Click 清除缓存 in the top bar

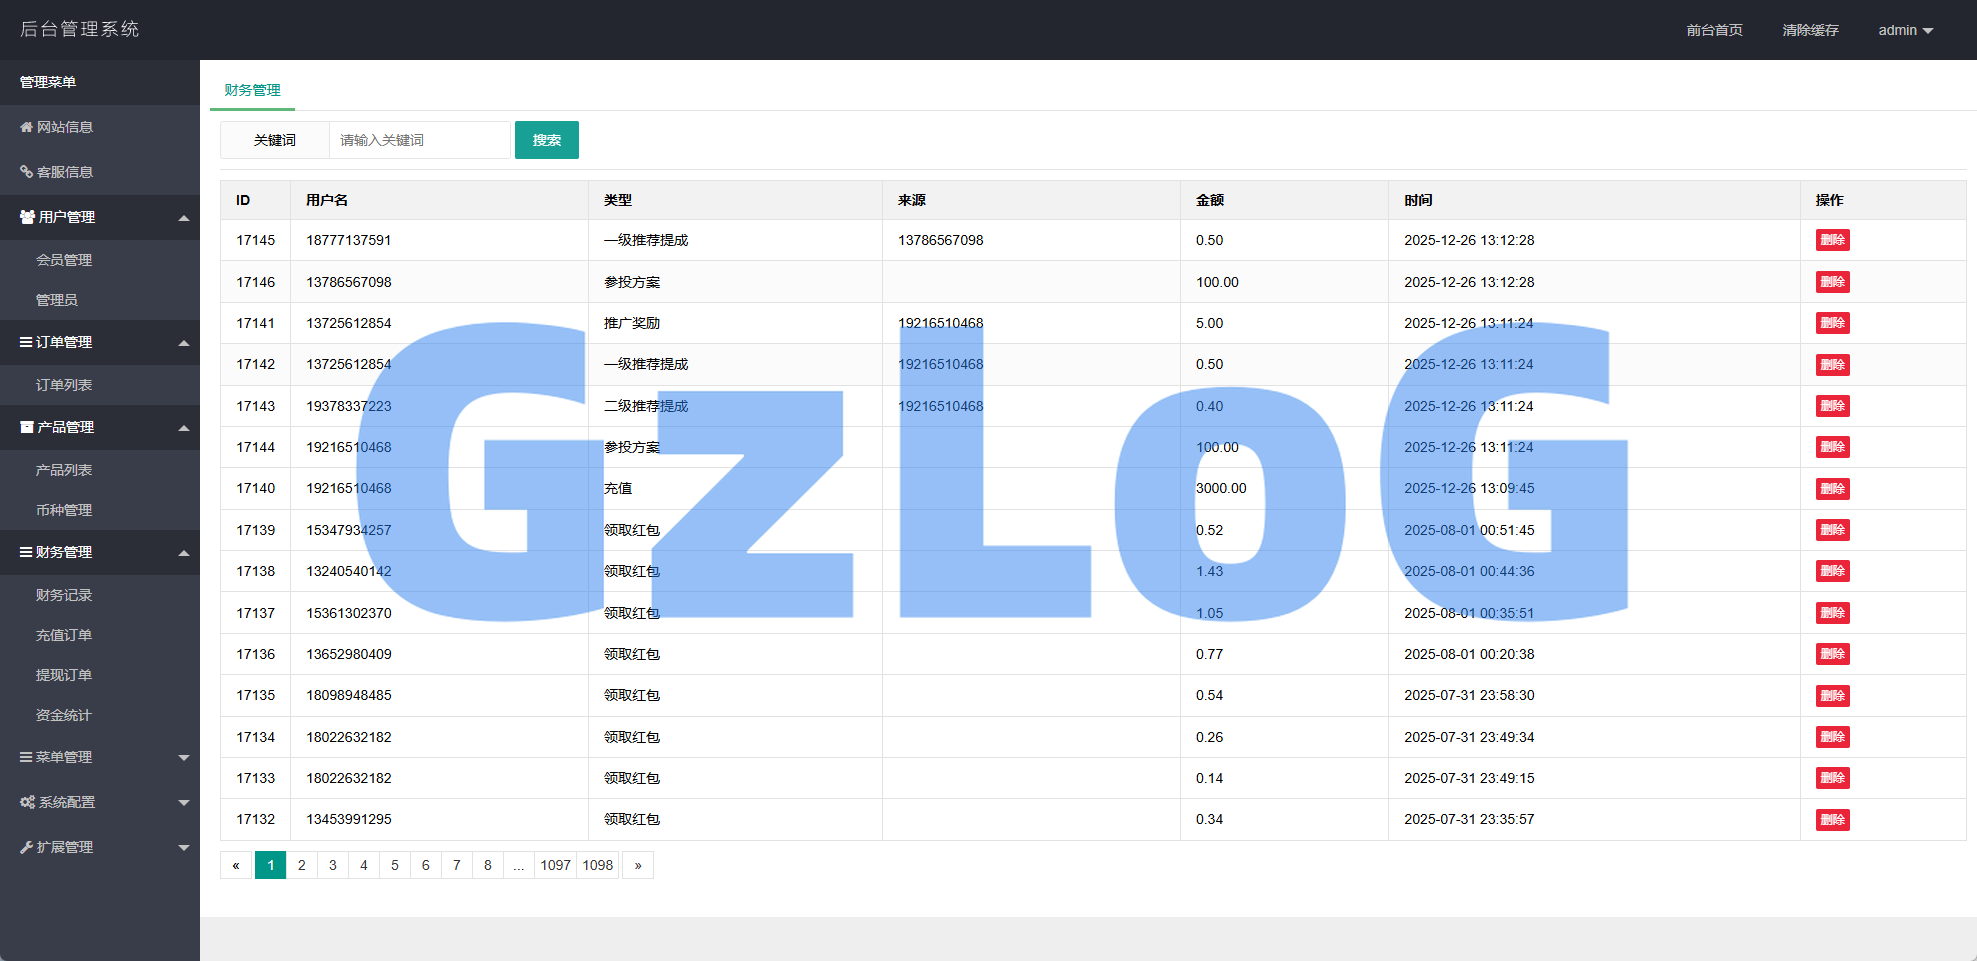coord(1810,30)
